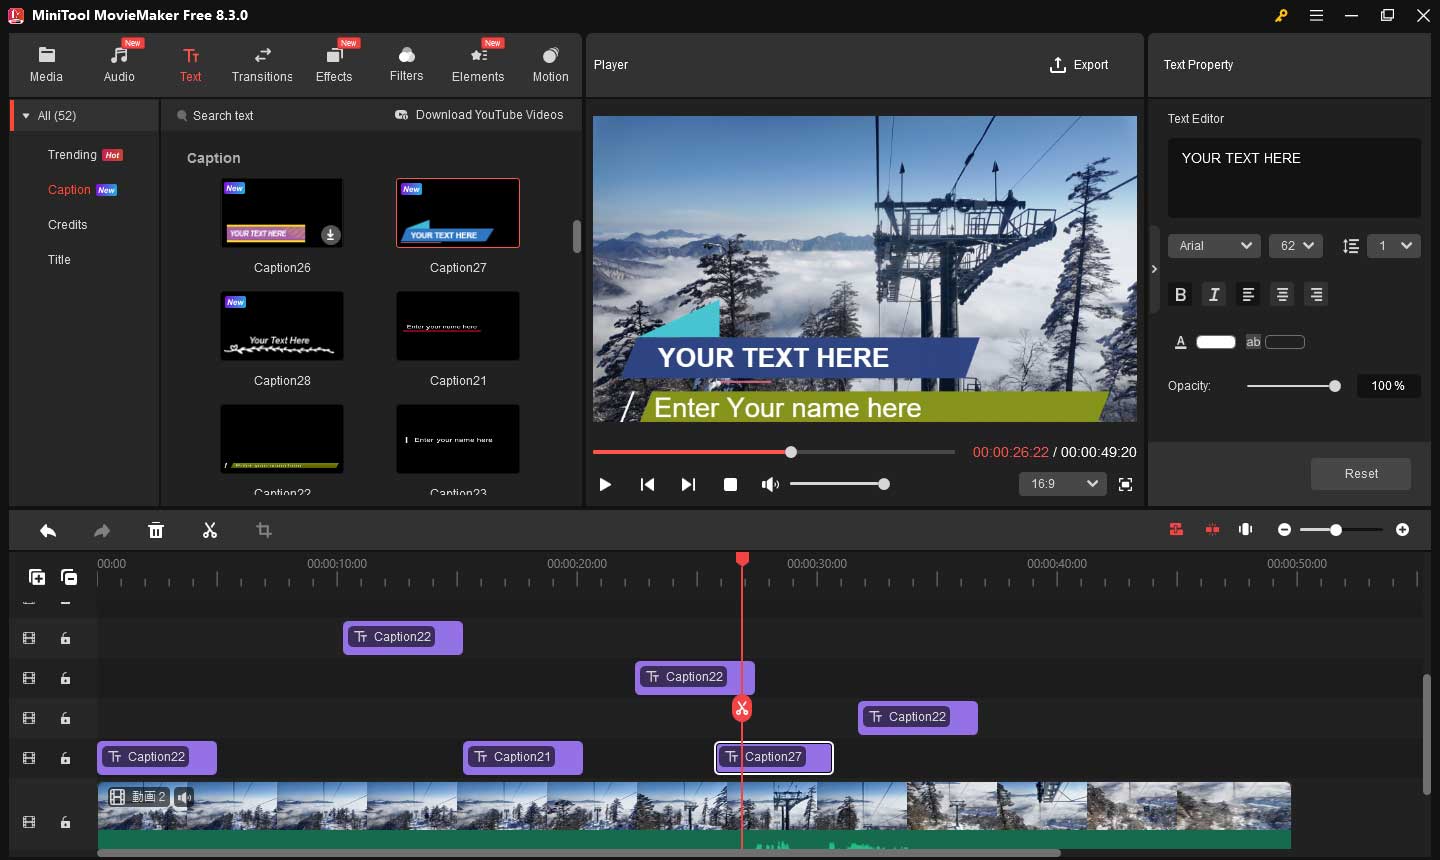Align text to the right
This screenshot has width=1440, height=860.
tap(1316, 294)
